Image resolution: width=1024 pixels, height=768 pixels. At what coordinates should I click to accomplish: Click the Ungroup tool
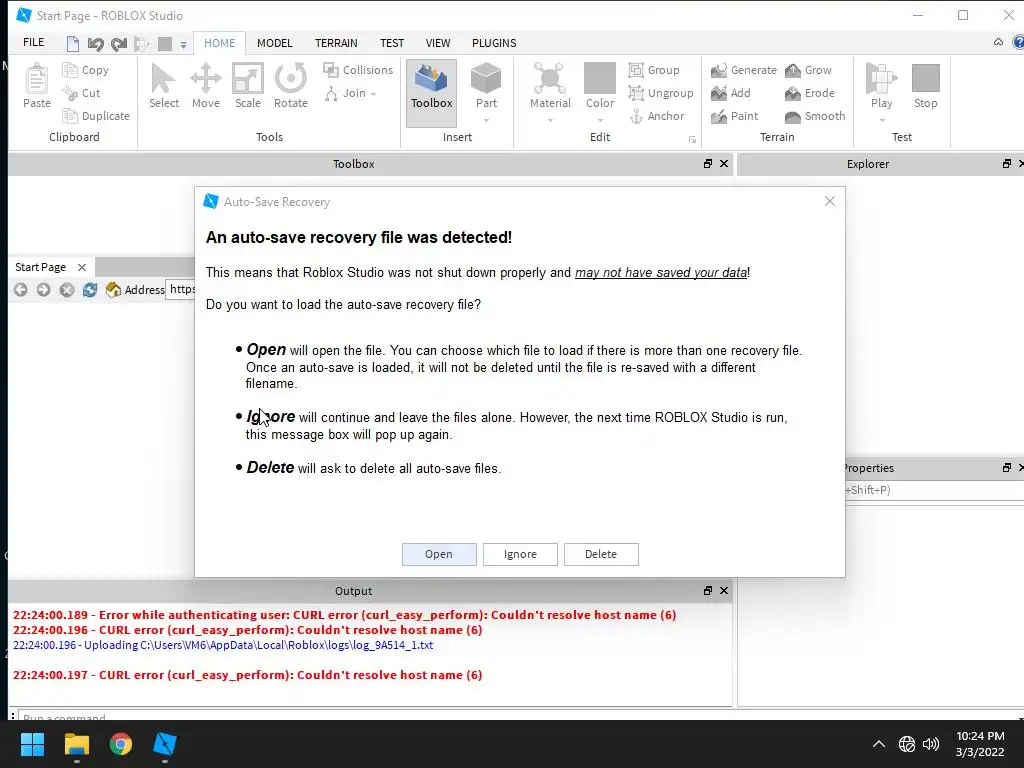tap(661, 93)
